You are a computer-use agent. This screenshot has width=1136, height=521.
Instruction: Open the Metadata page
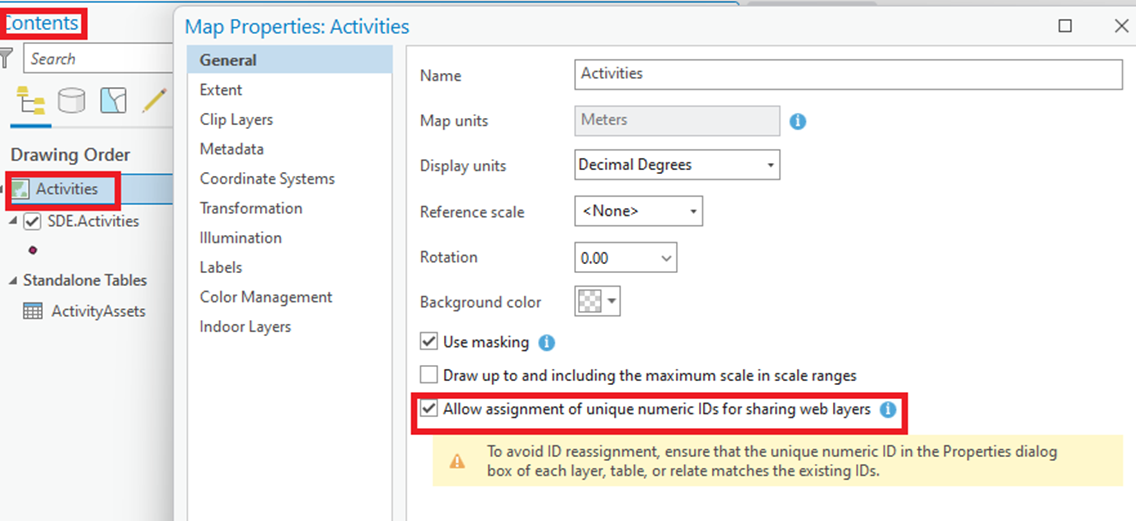click(x=232, y=149)
